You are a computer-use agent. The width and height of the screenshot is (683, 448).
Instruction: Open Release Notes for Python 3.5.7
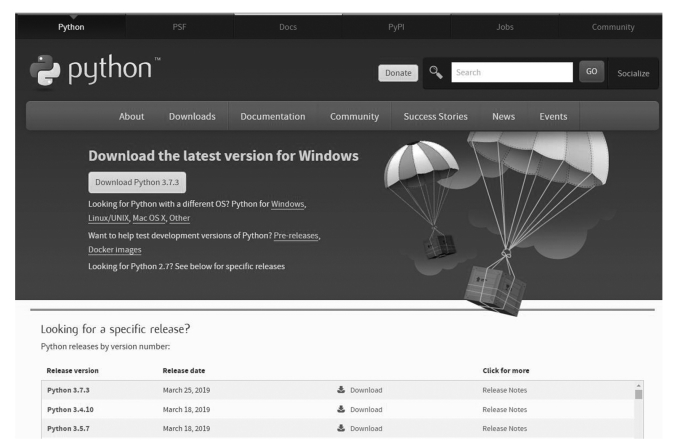click(504, 428)
